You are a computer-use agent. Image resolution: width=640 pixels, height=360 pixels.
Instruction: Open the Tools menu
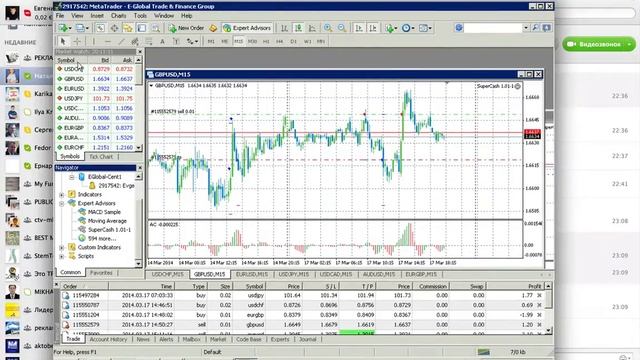[140, 16]
